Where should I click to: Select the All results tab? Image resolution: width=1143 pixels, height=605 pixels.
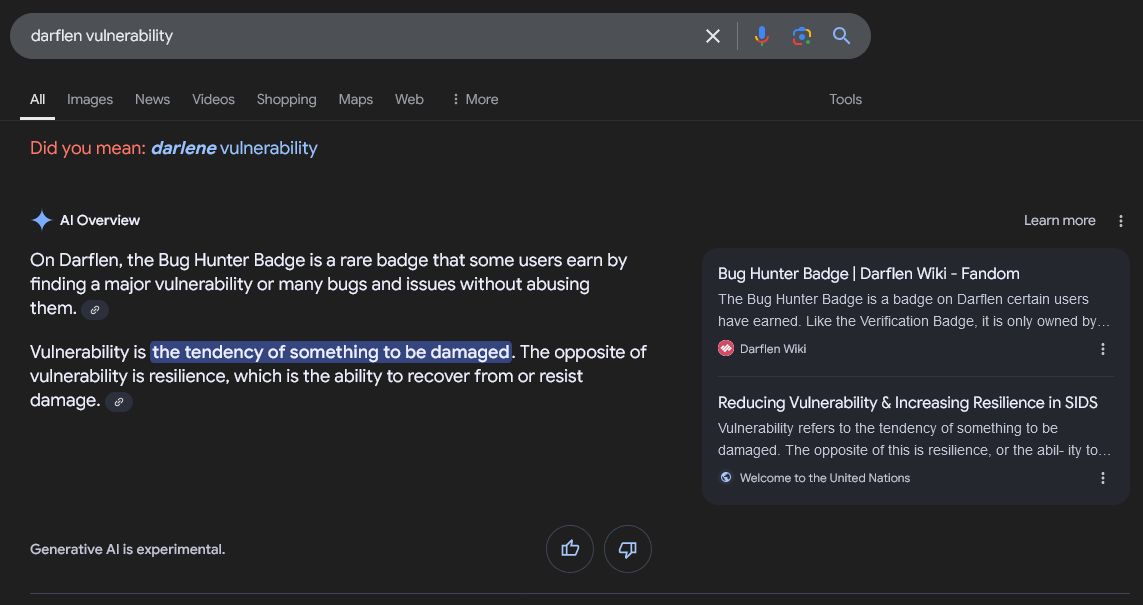point(37,100)
